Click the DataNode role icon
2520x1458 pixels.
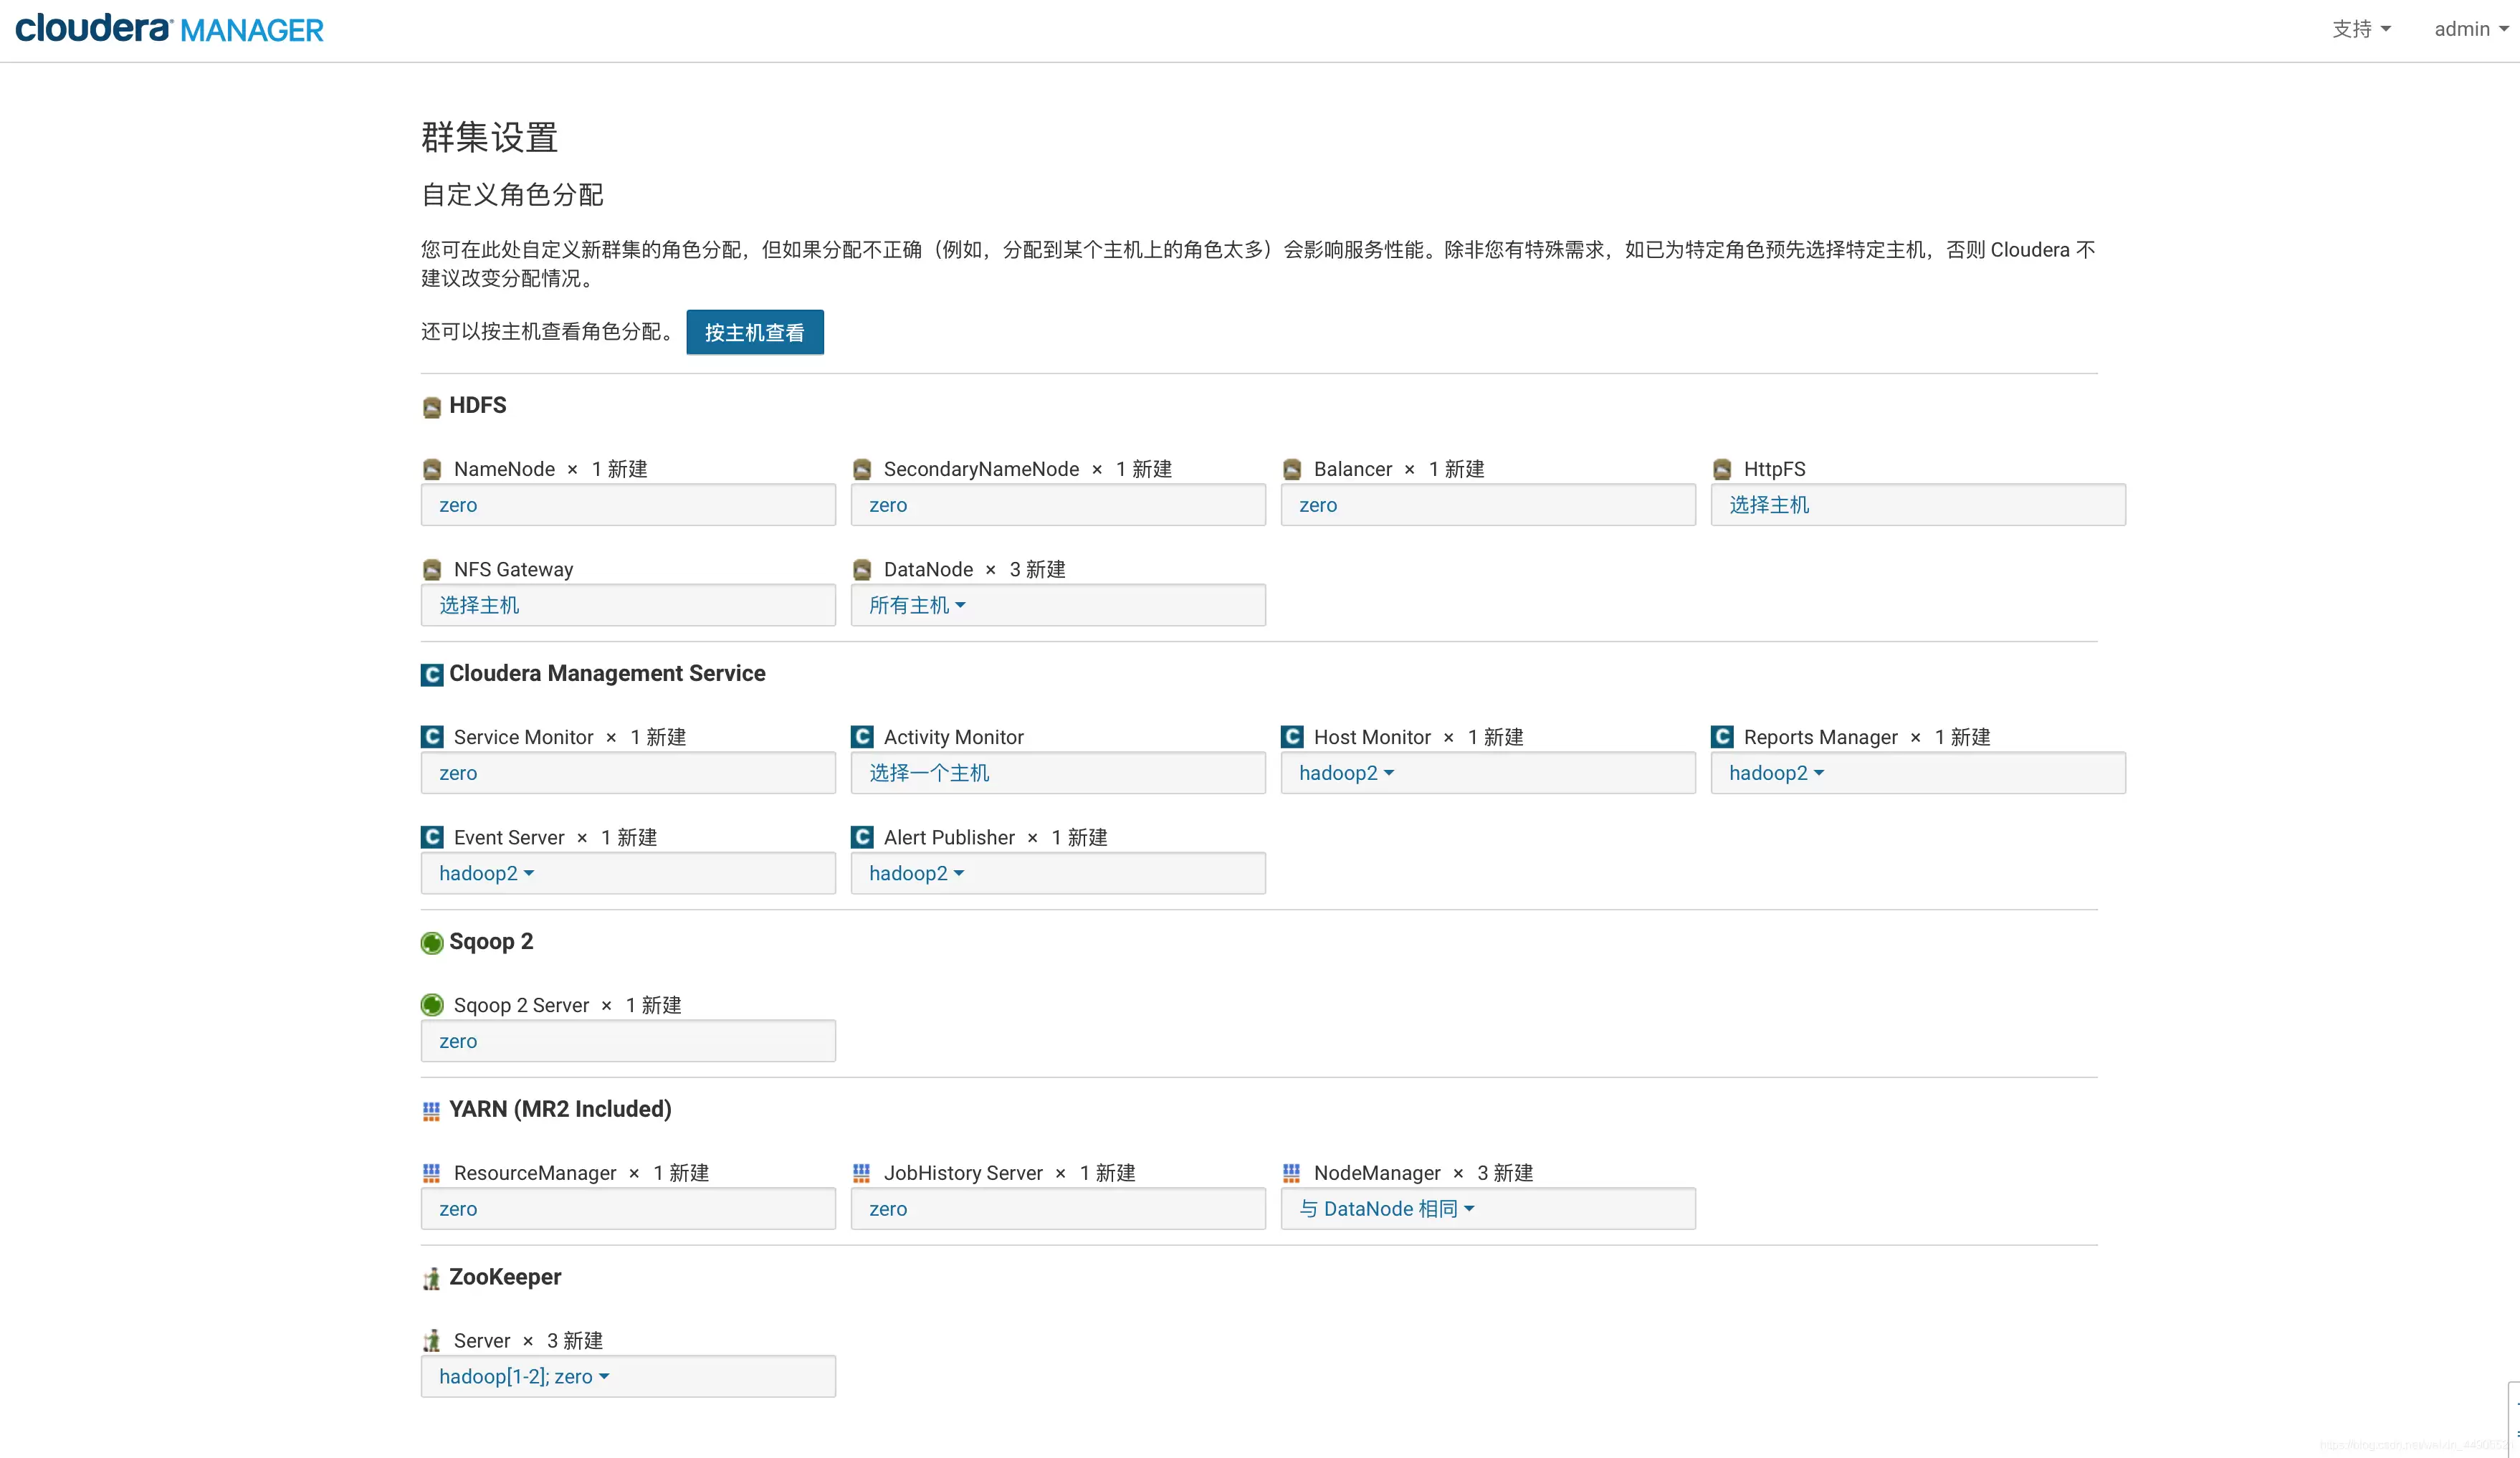(862, 570)
